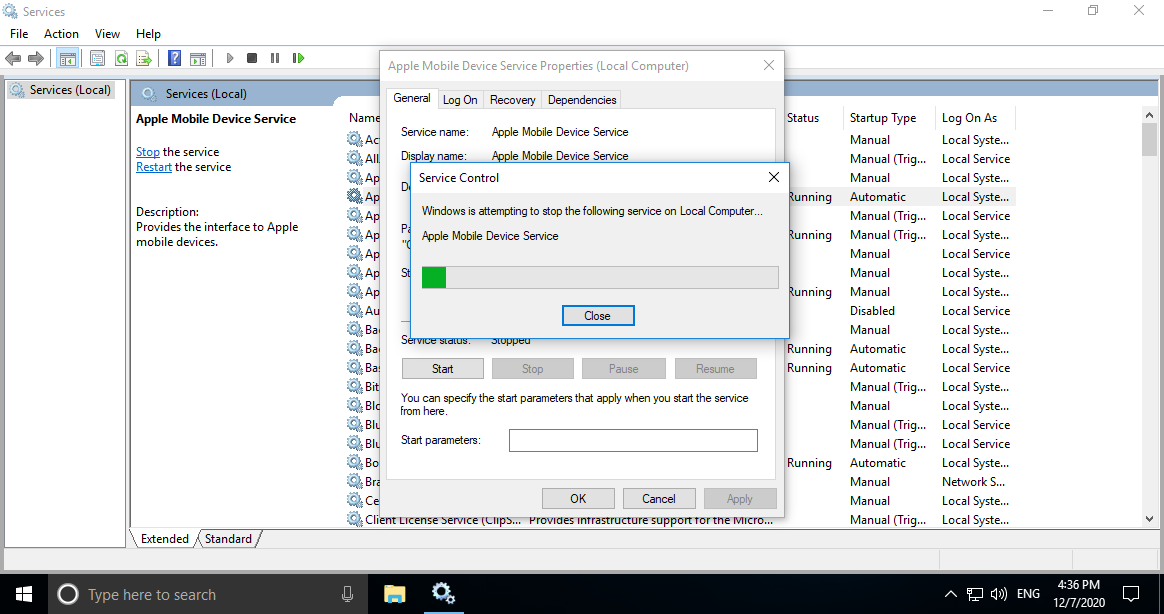
Task: Open the File menu
Action: 19,33
